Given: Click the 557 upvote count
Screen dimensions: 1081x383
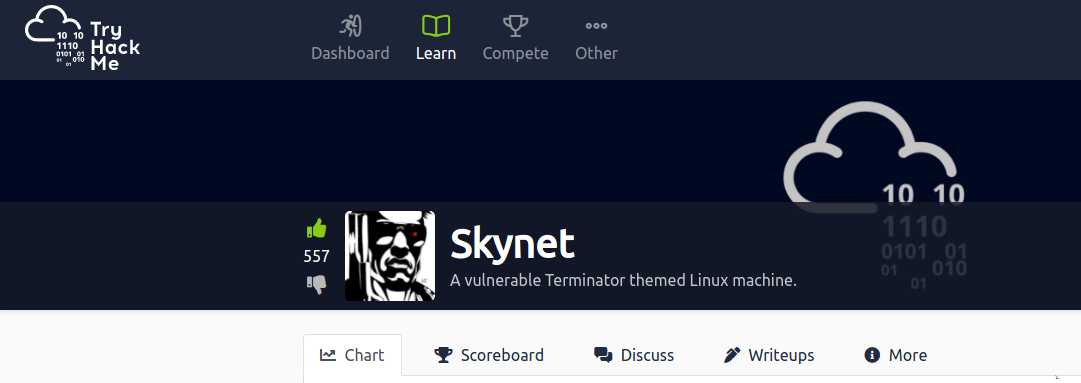Looking at the screenshot, I should coord(316,256).
